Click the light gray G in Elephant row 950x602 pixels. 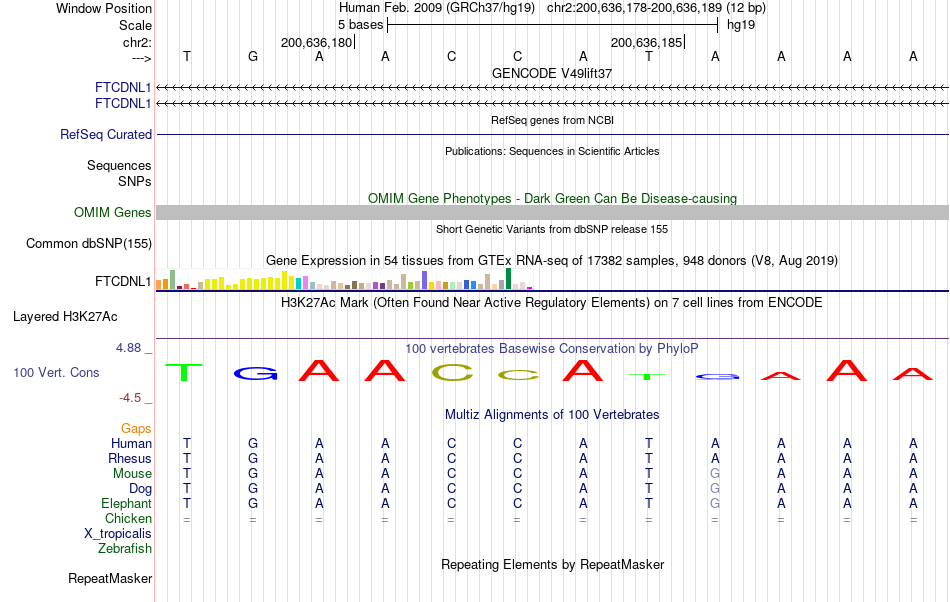715,503
